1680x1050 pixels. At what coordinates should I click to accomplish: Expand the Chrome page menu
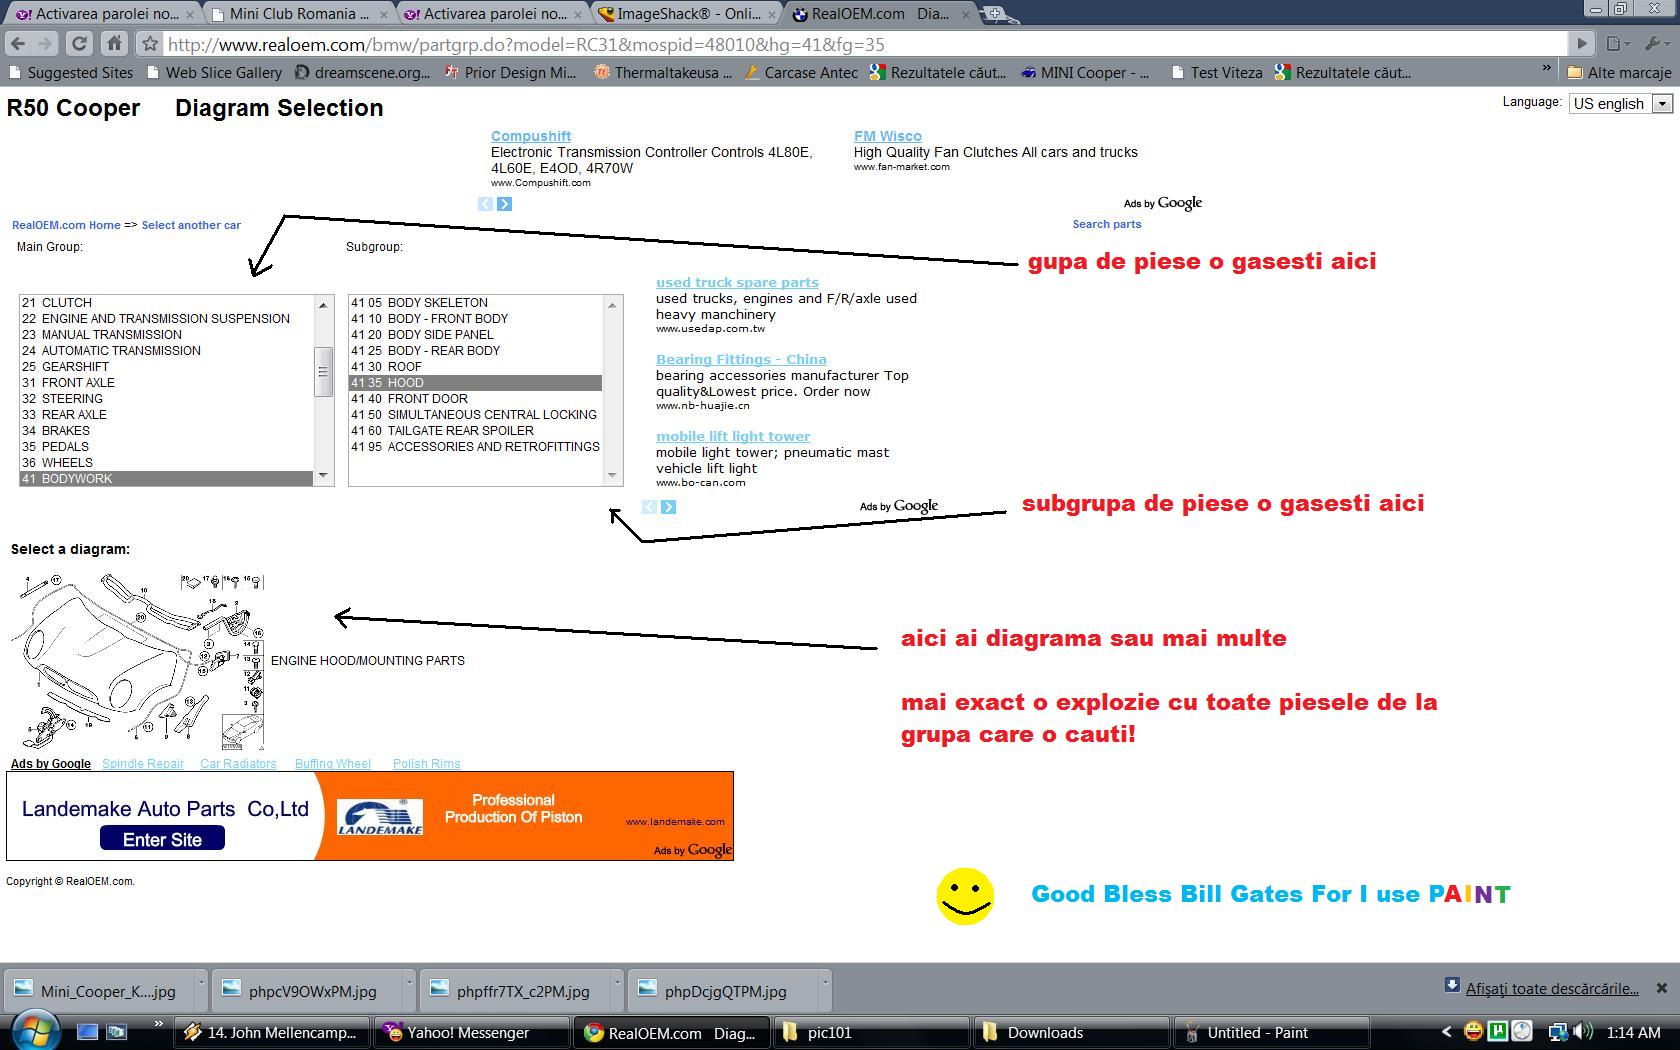coord(1619,44)
